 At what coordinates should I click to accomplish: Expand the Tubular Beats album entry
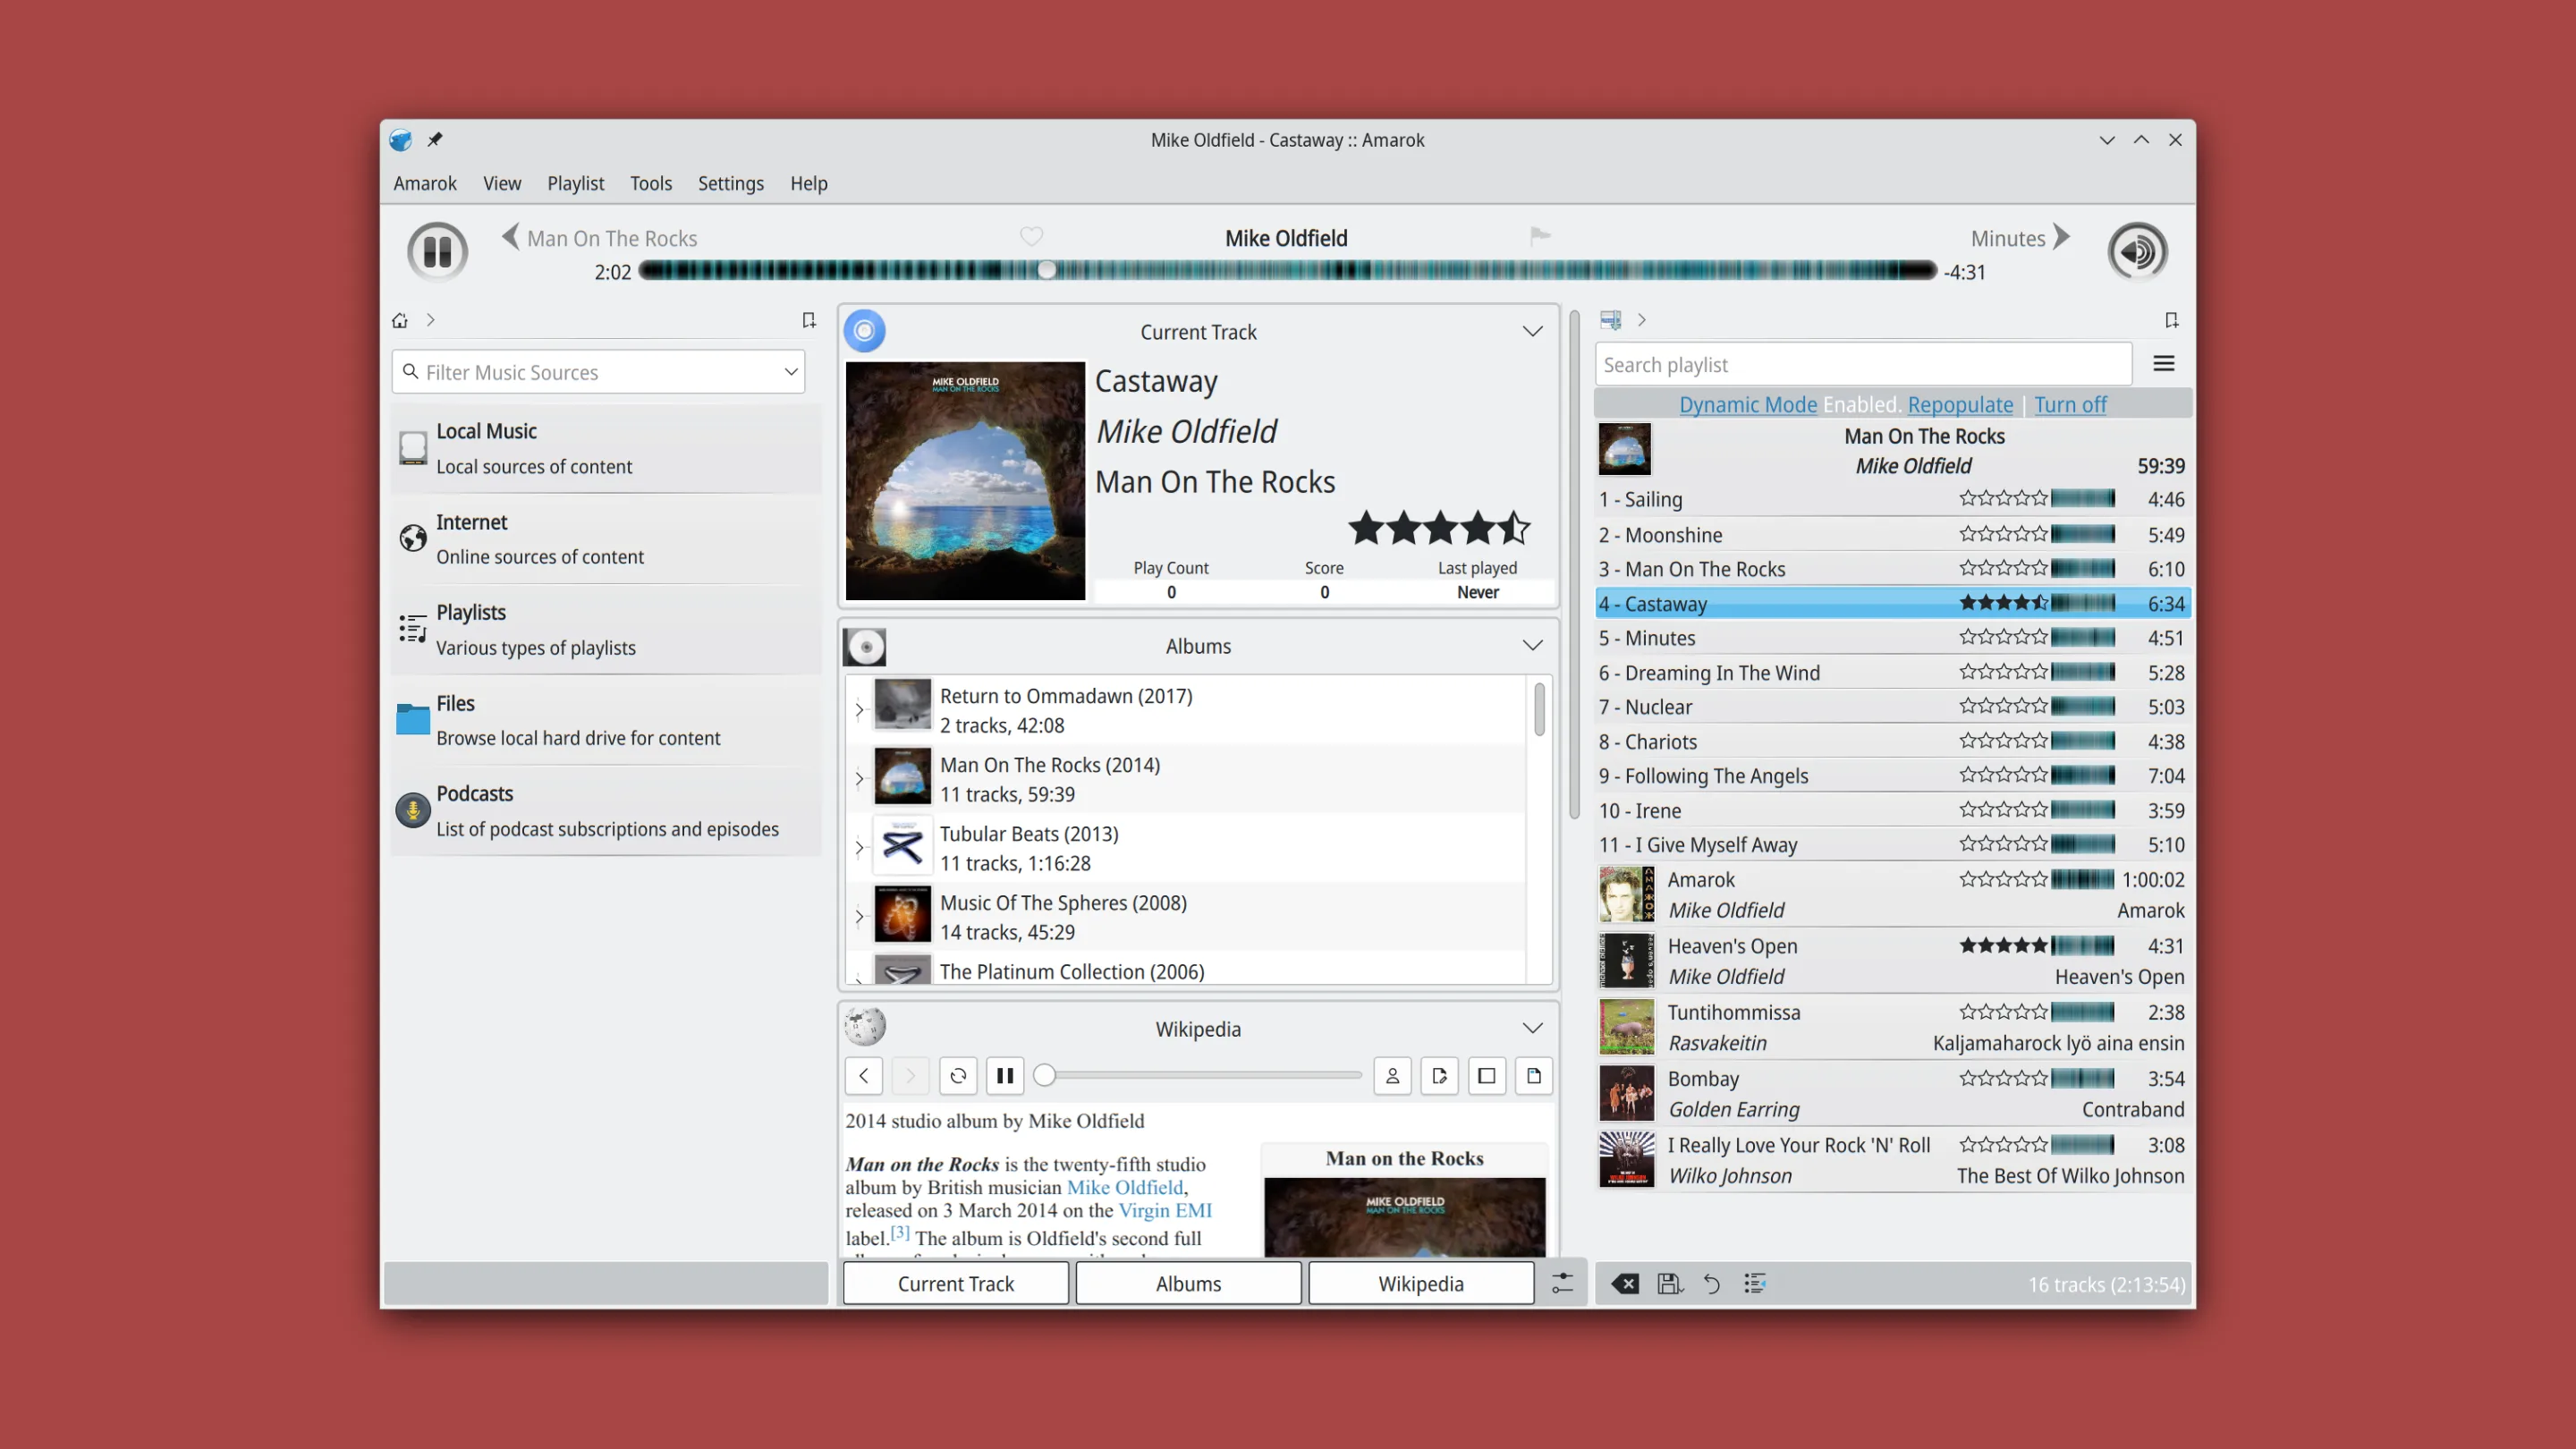coord(860,845)
